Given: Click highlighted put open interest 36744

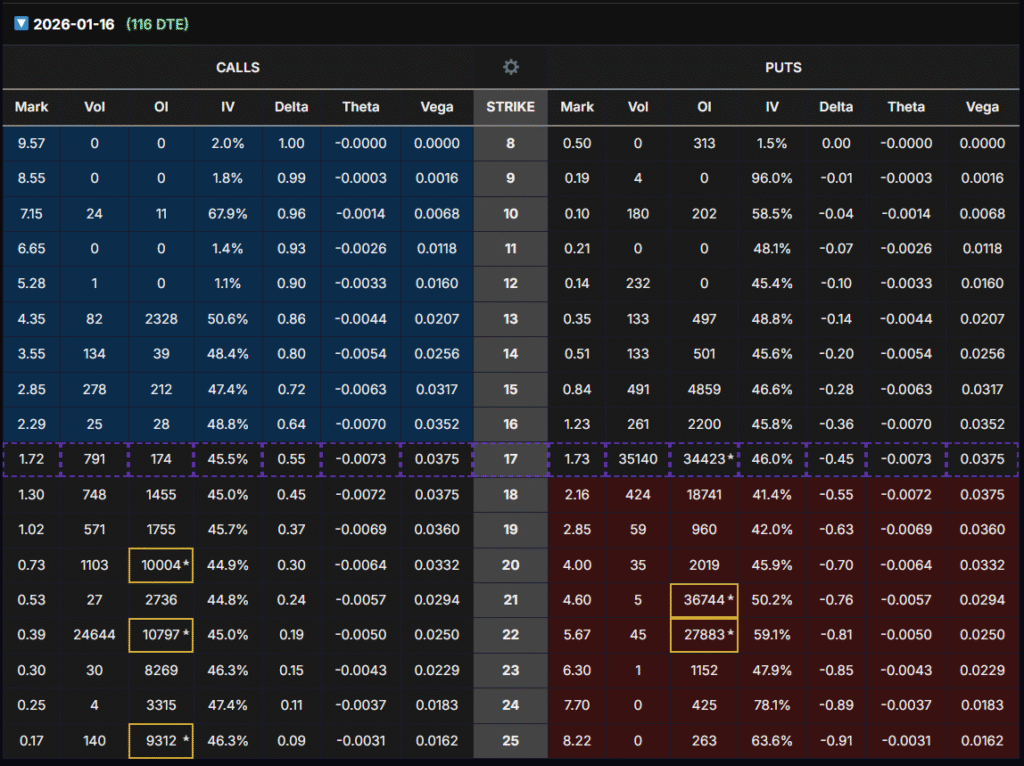Looking at the screenshot, I should pyautogui.click(x=704, y=601).
